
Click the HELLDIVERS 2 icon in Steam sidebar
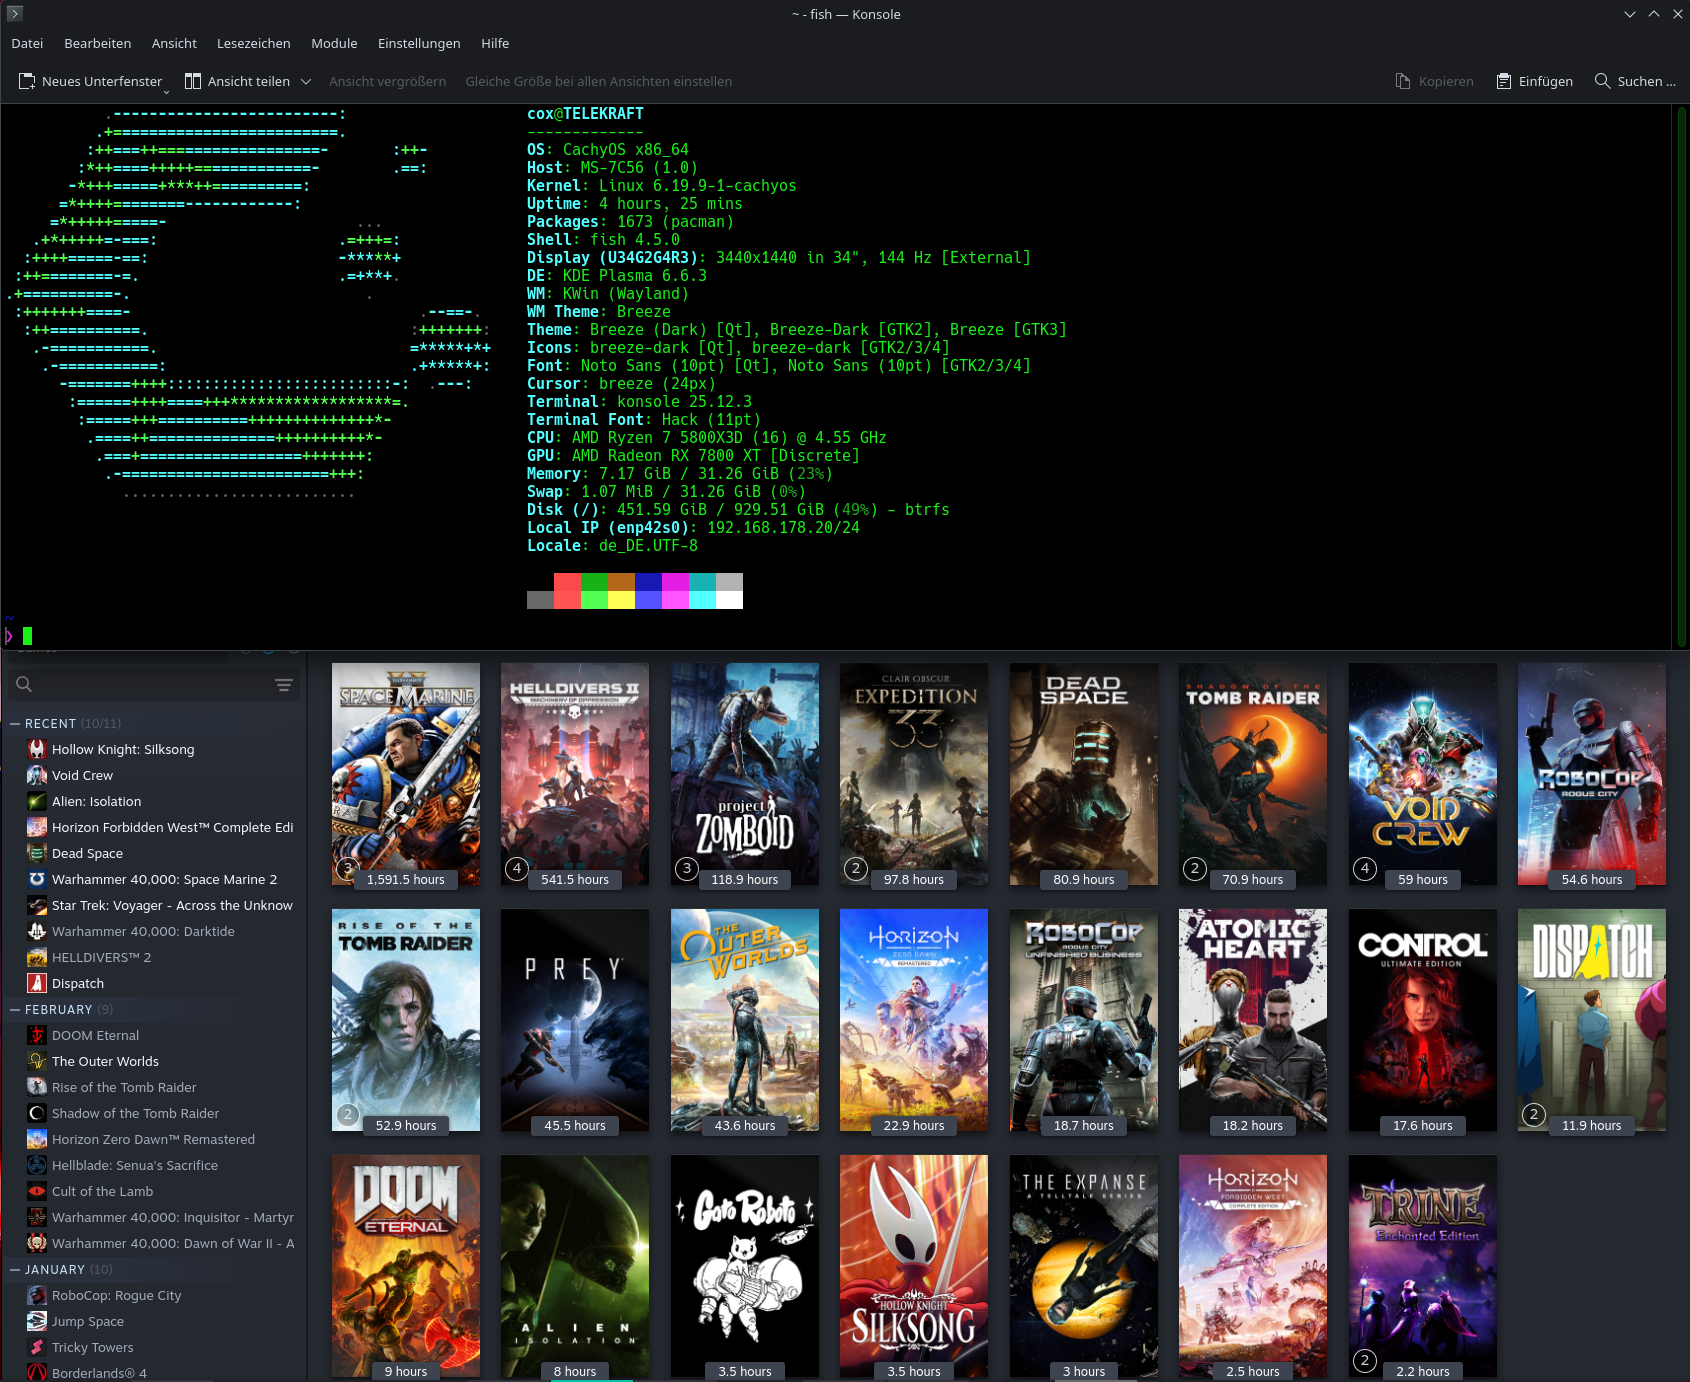point(37,957)
